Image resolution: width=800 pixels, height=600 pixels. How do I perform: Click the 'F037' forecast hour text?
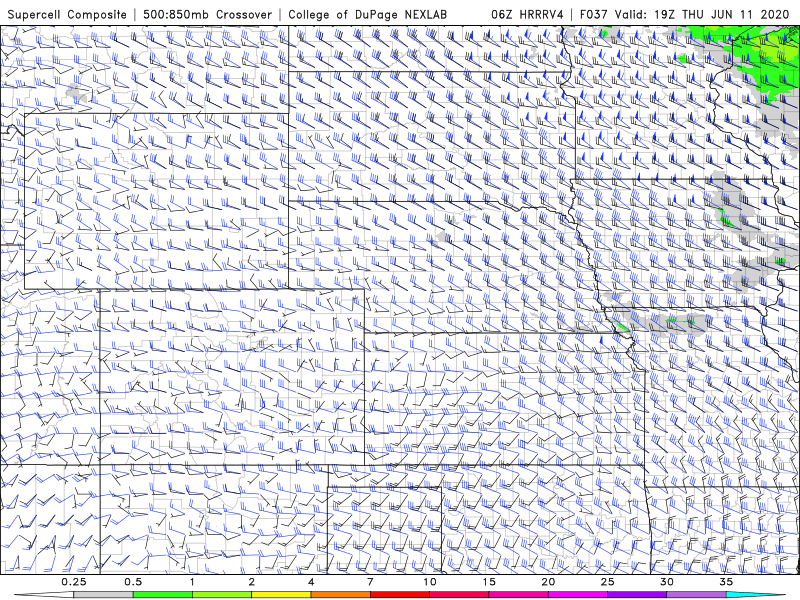click(594, 14)
